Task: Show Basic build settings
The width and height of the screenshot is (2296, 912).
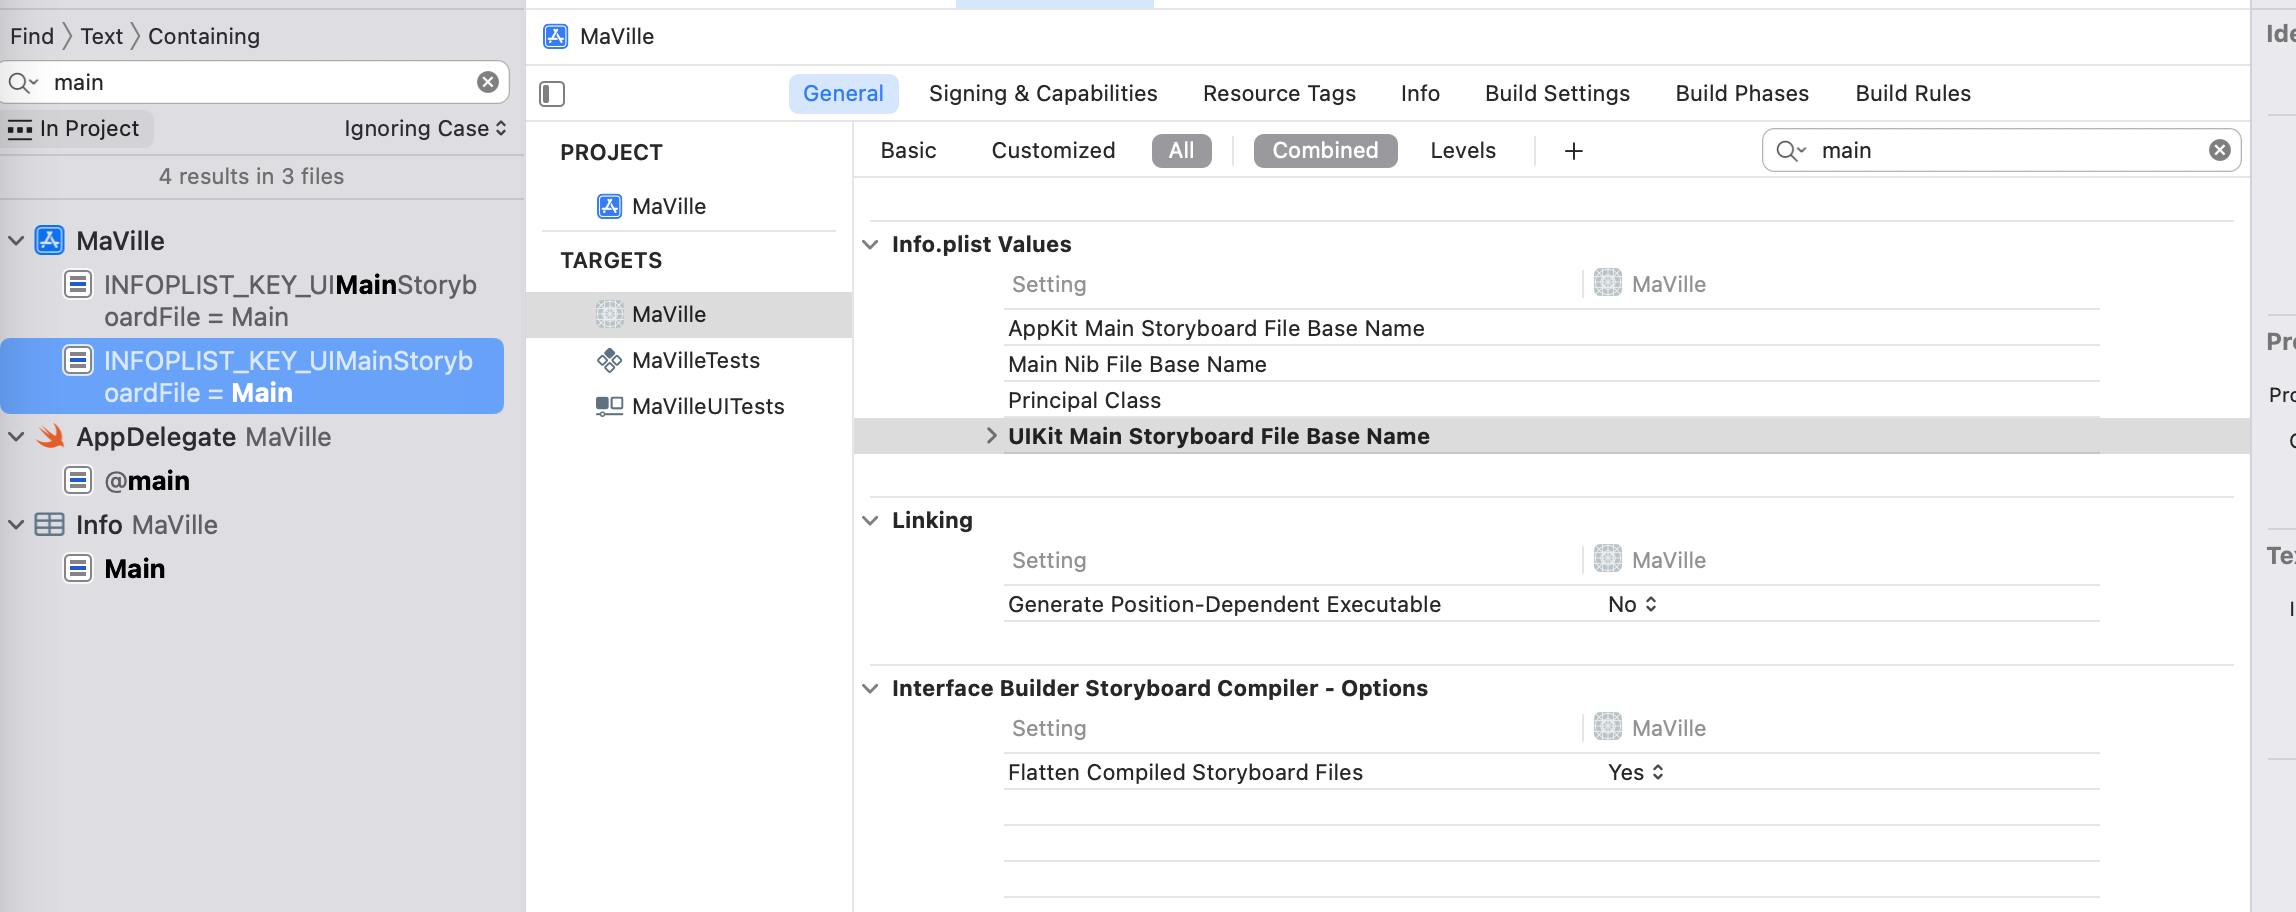Action: (x=908, y=150)
